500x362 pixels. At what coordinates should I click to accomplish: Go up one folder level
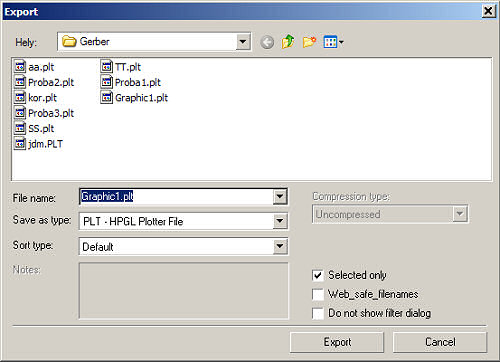(x=288, y=42)
